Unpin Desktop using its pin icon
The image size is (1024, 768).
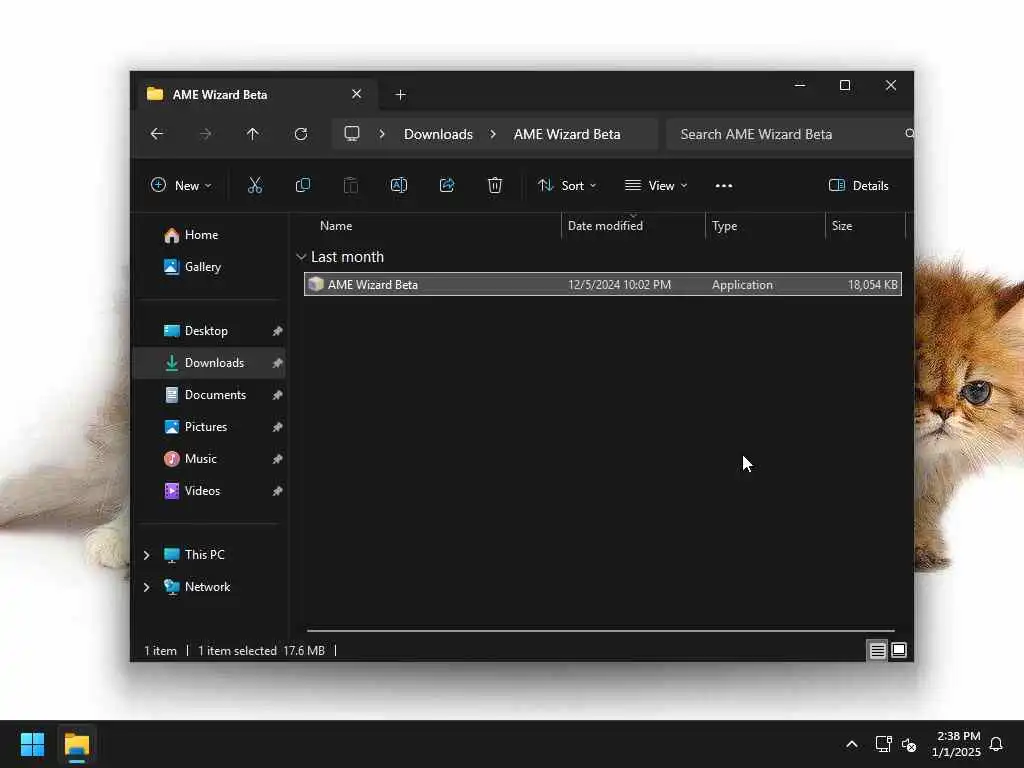(x=277, y=331)
